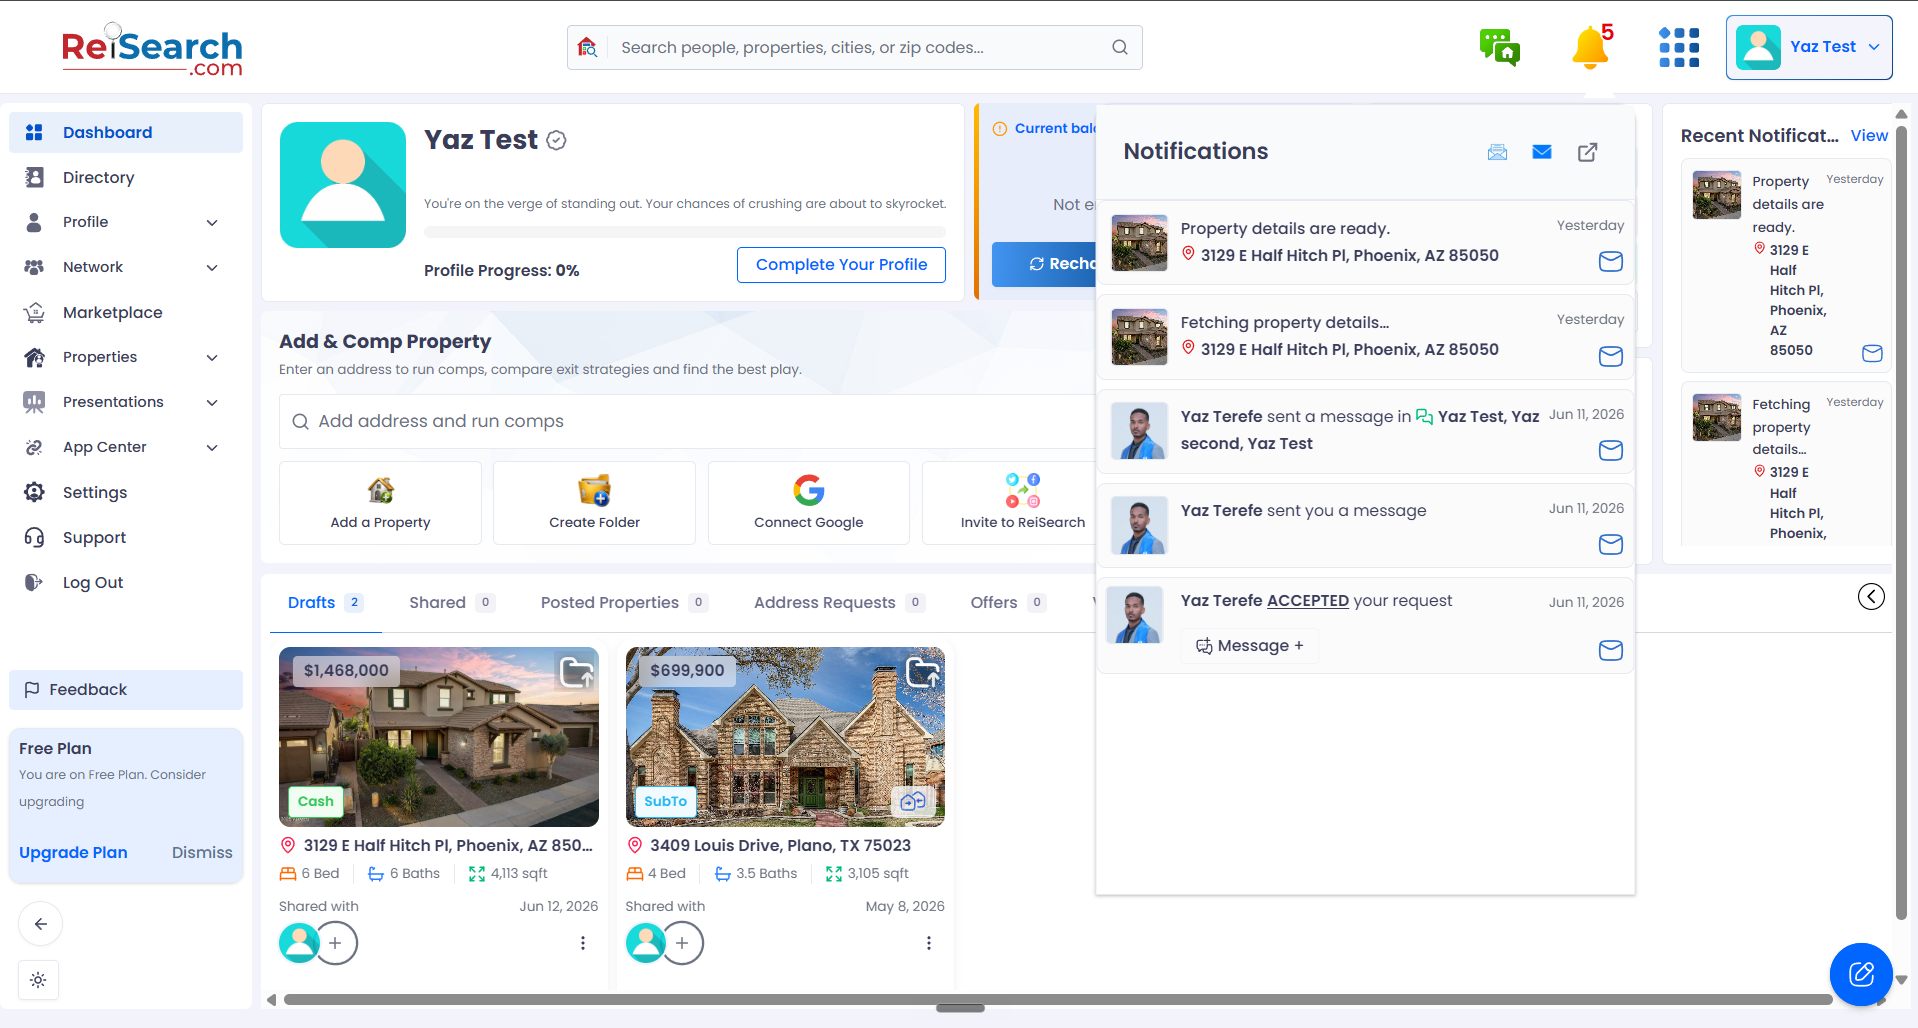The width and height of the screenshot is (1918, 1028).
Task: Click Complete Your Profile button
Action: 841,265
